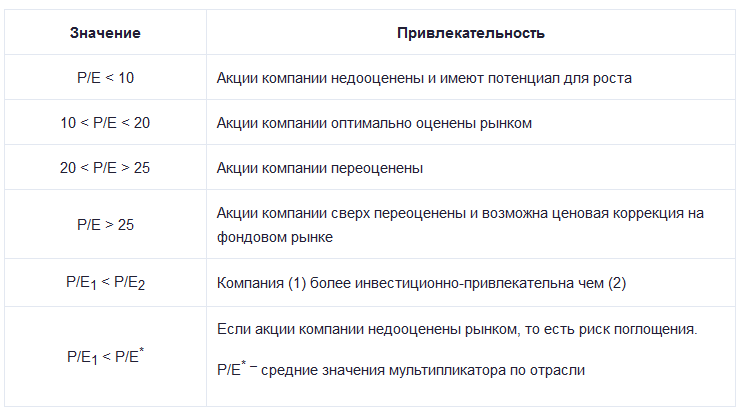The width and height of the screenshot is (744, 416).
Task: Click 'Акции компании оптимально оценены рынком' text
Action: click(x=374, y=123)
